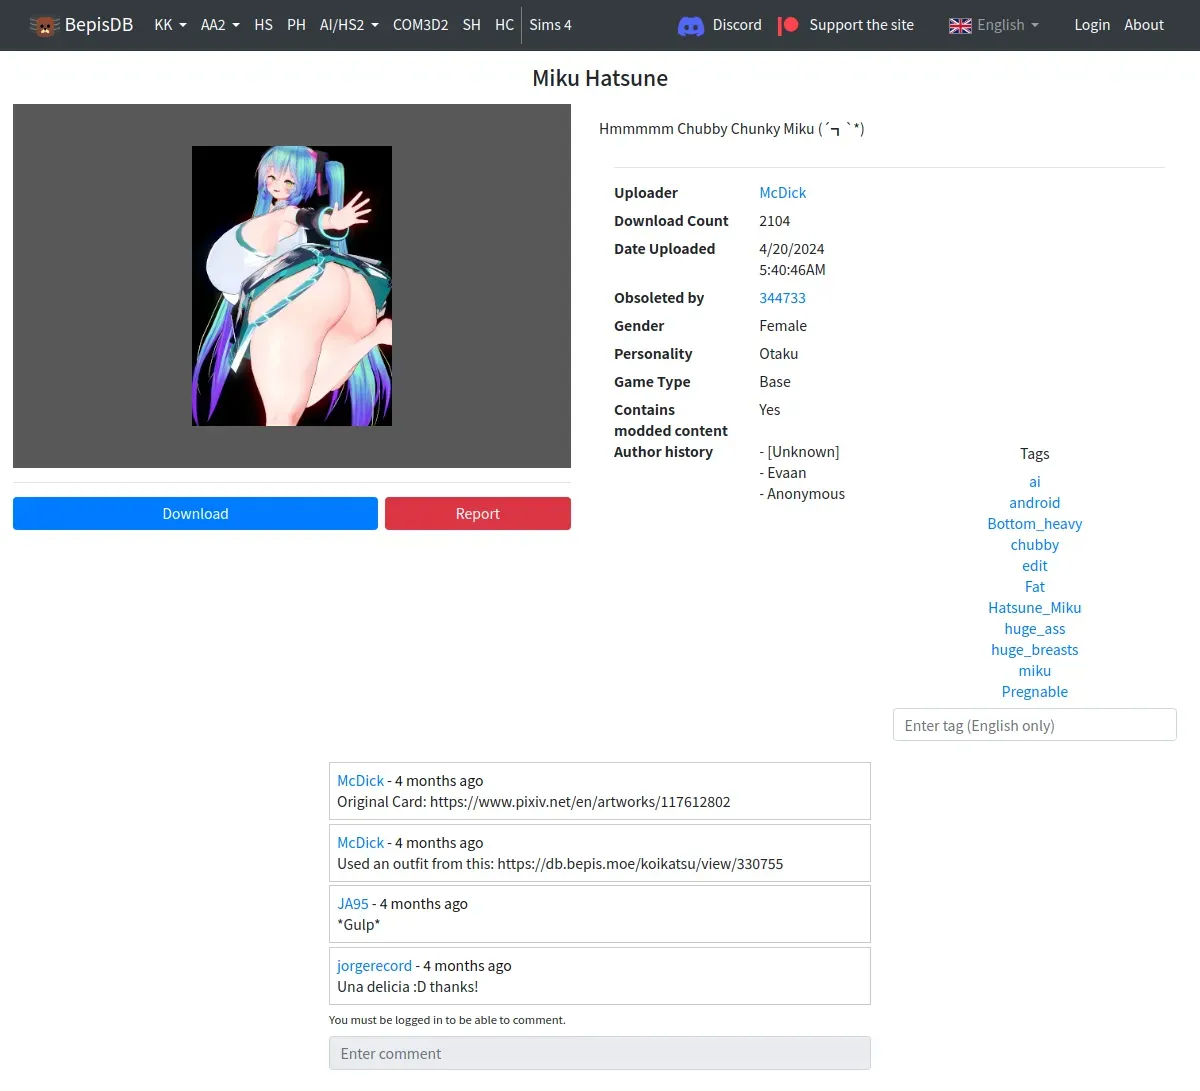1200x1091 pixels.
Task: Click the date uploaded value 4/20/2024
Action: click(x=792, y=249)
